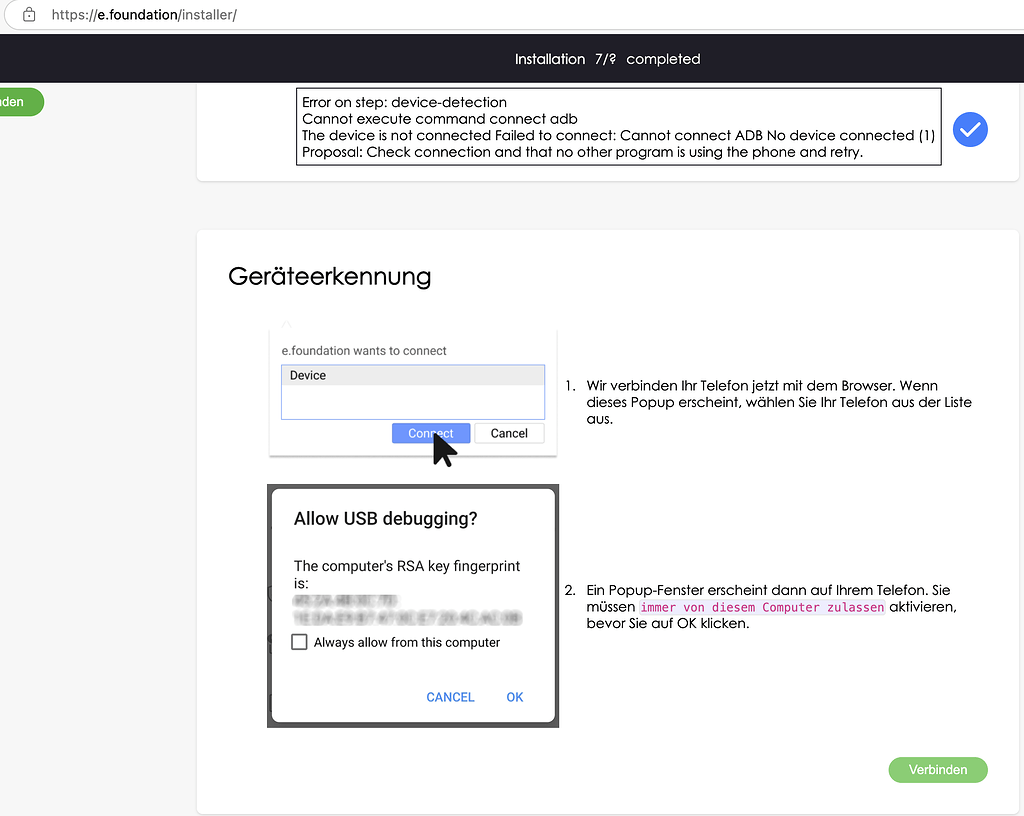1024x816 pixels.
Task: Tick Always allow from this computer checkbox
Action: click(x=299, y=642)
